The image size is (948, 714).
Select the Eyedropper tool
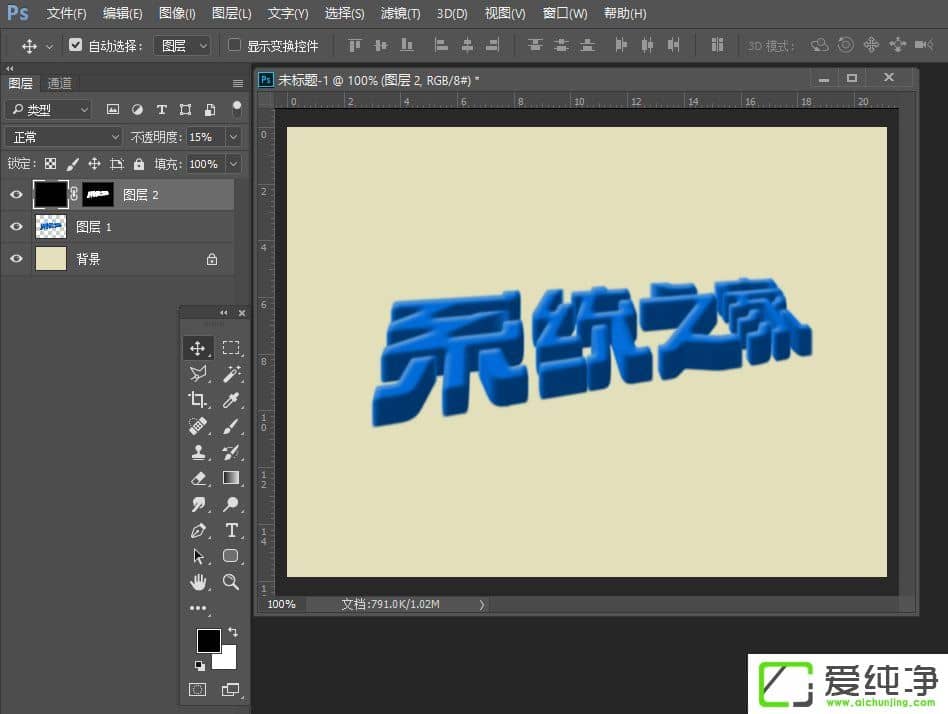pyautogui.click(x=231, y=400)
